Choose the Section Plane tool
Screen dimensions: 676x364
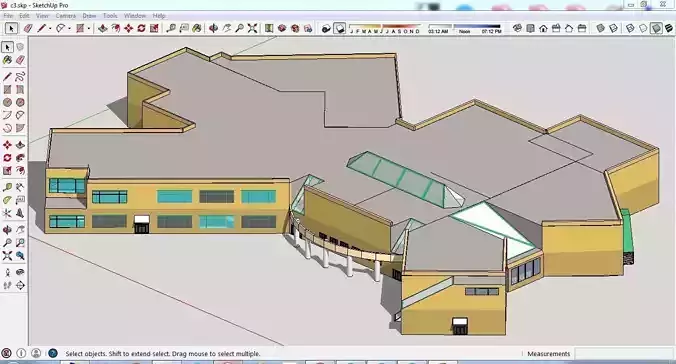coord(20,285)
